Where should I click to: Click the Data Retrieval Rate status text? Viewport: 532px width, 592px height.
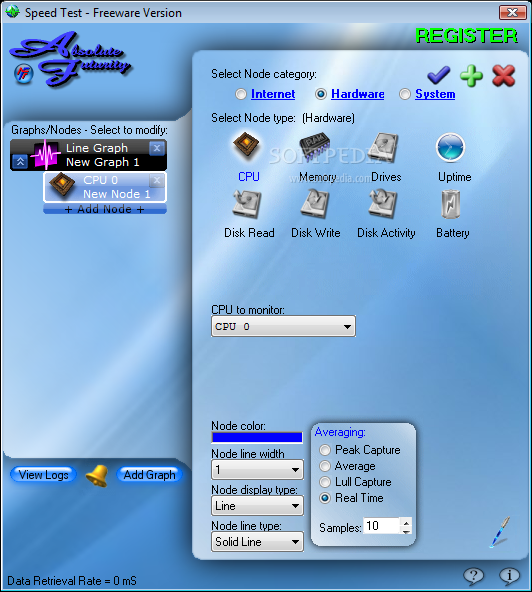coord(72,581)
